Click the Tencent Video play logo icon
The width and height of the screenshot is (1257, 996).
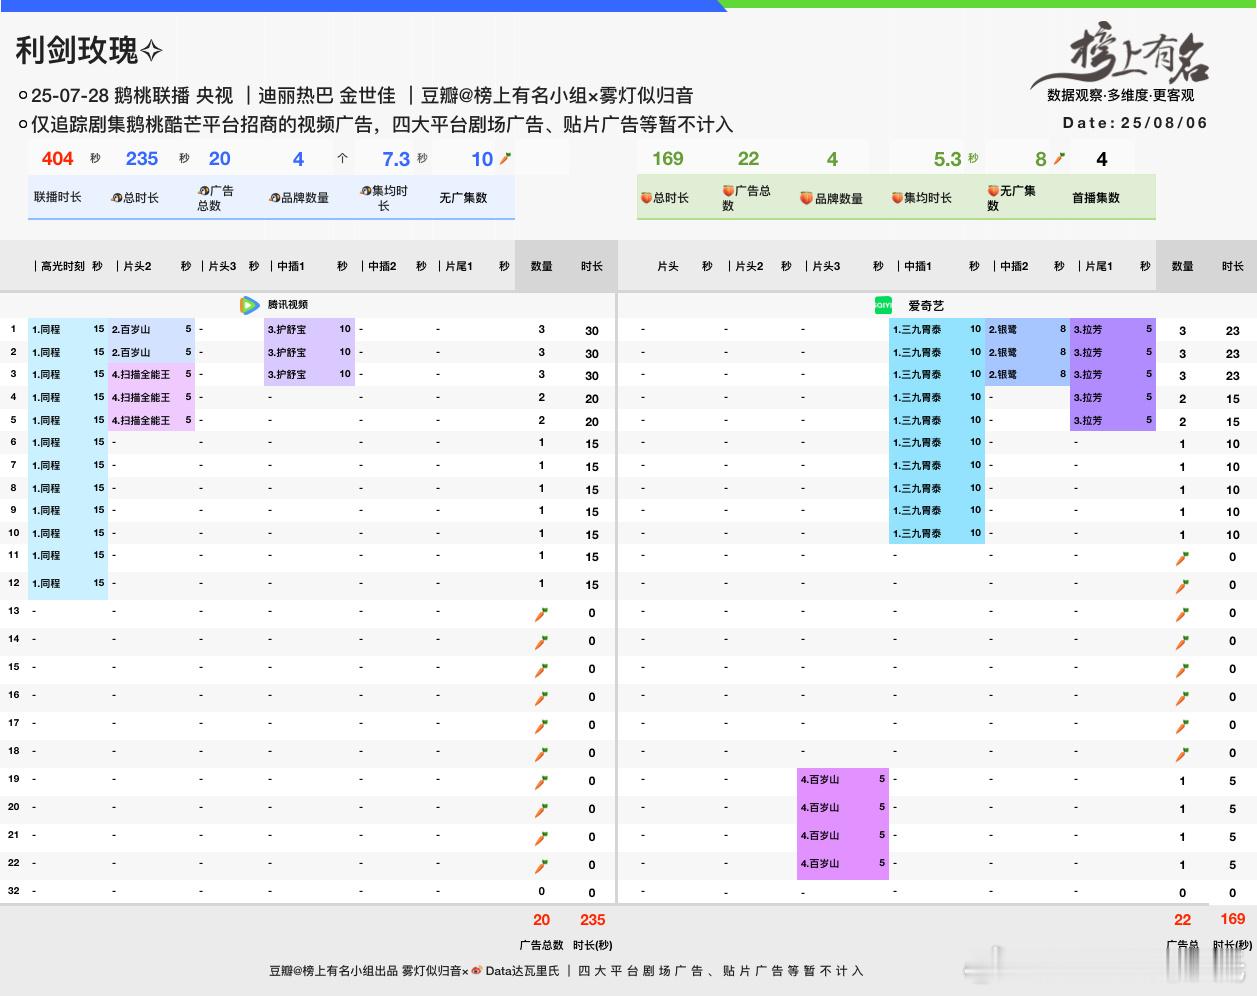click(x=249, y=305)
